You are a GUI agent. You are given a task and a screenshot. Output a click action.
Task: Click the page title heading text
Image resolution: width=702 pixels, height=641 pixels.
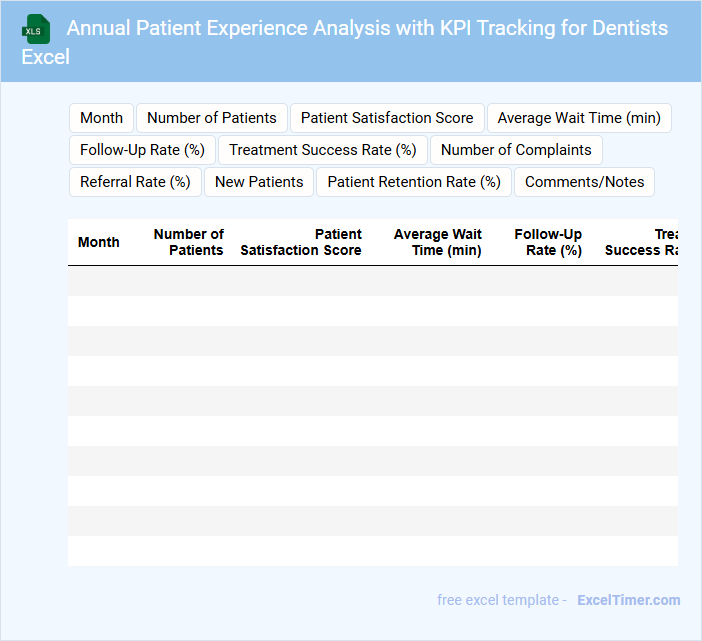367,28
